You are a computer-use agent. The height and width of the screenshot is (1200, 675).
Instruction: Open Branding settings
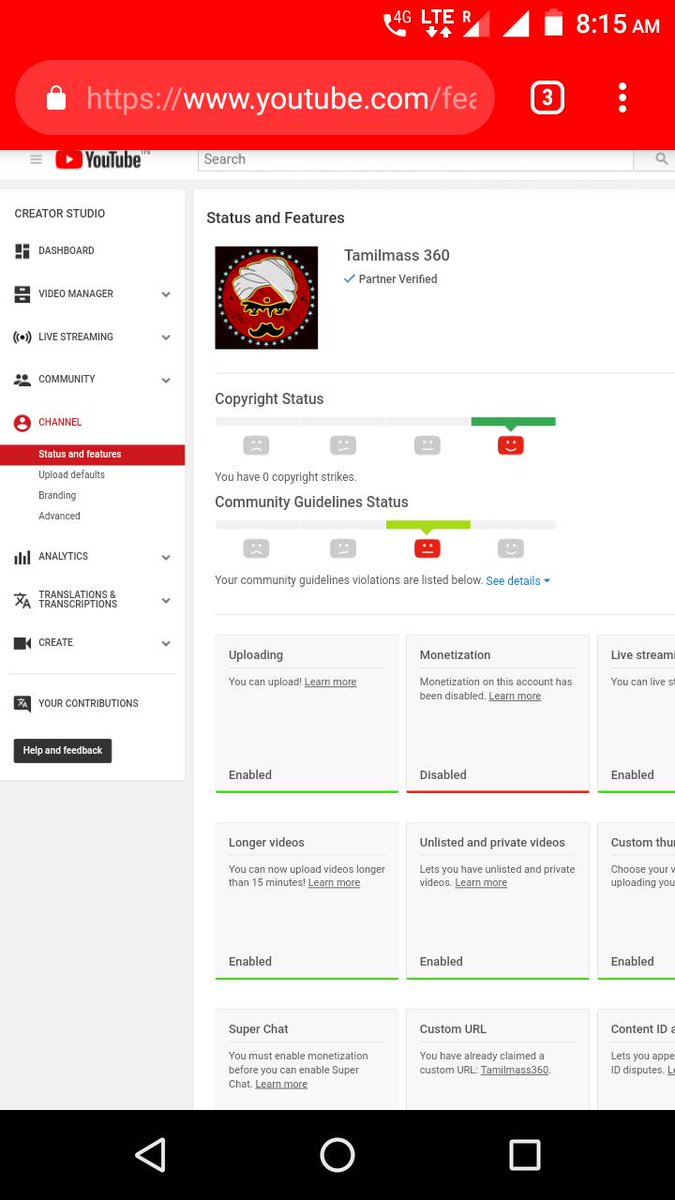pyautogui.click(x=57, y=496)
